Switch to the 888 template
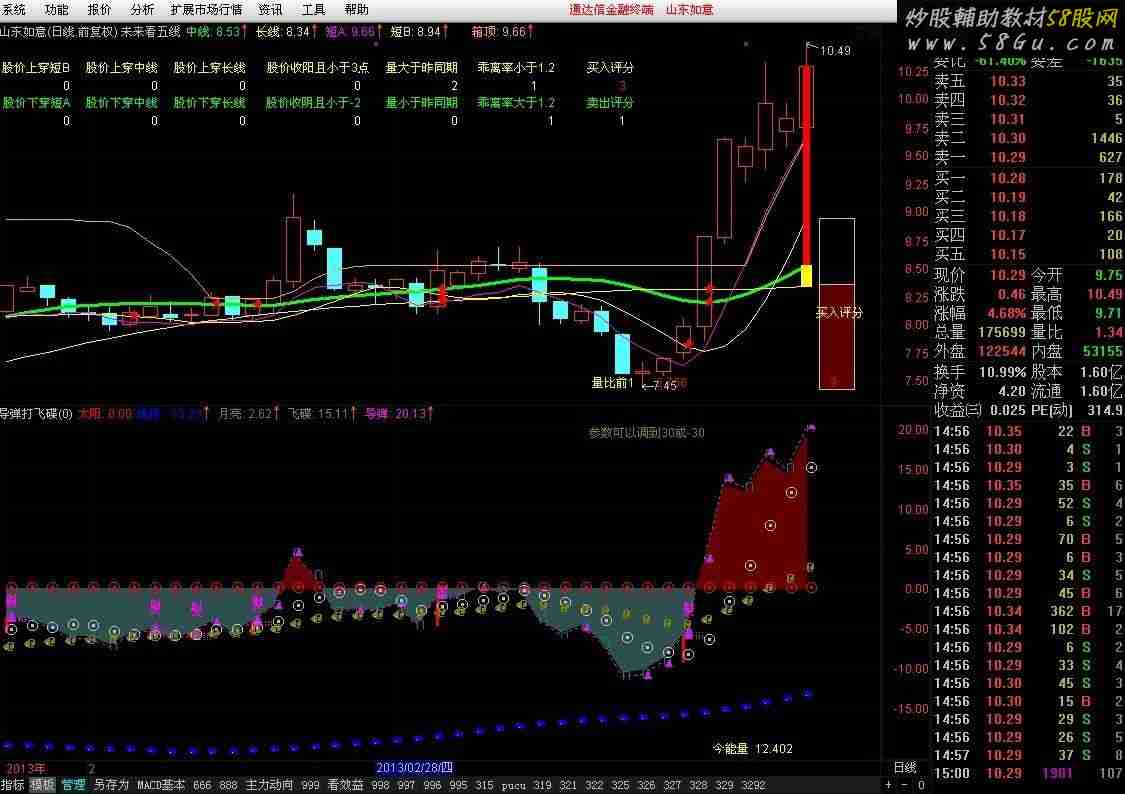Viewport: 1125px width, 794px height. point(228,785)
